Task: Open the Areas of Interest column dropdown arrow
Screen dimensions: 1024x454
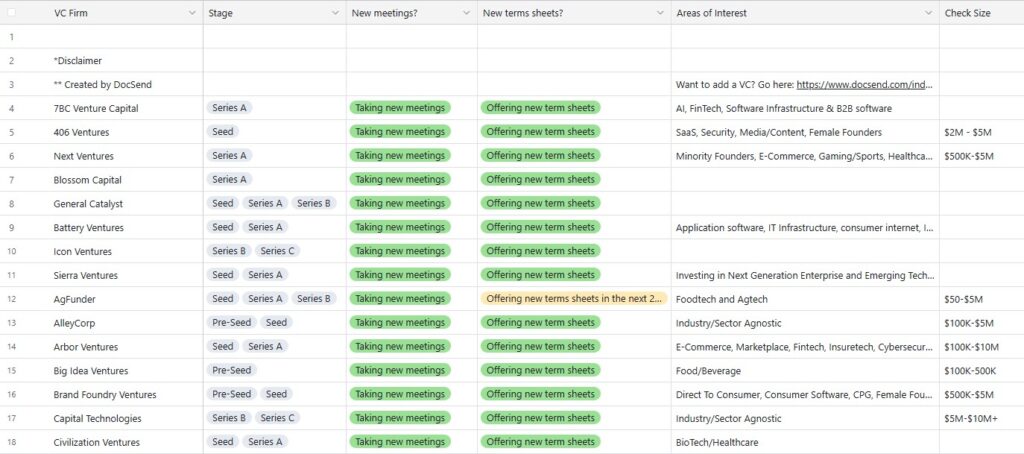Action: 928,13
